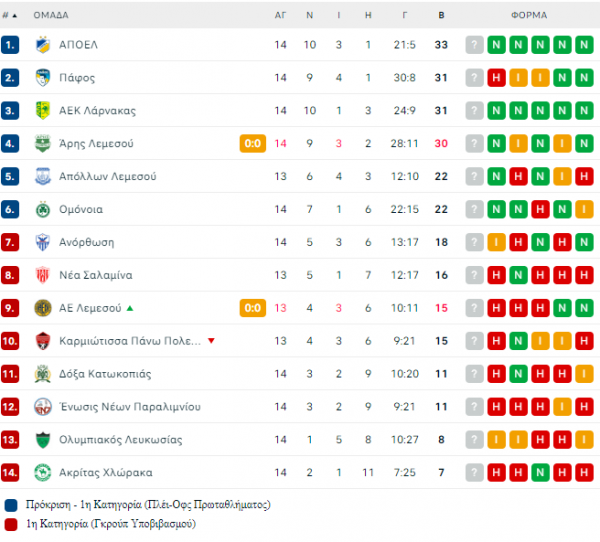This screenshot has height=542, width=600.
Task: Click the Ανόρθωση team crest
Action: [x=42, y=242]
